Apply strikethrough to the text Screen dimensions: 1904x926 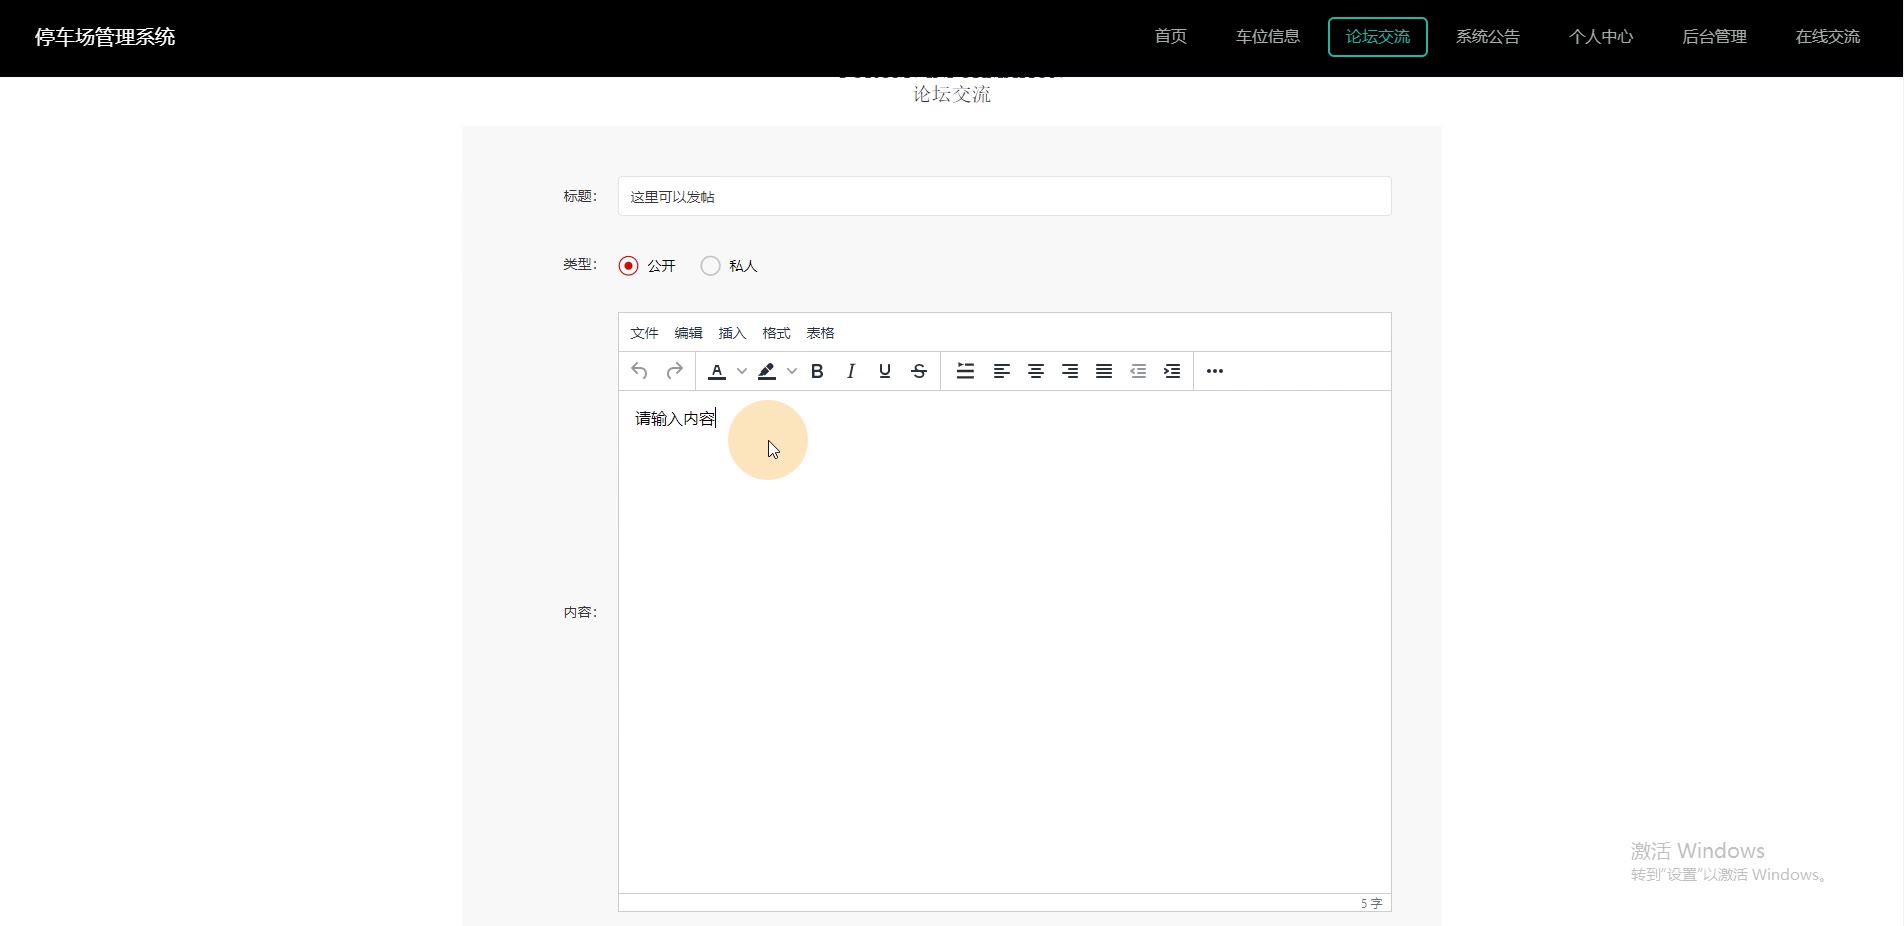click(x=919, y=371)
